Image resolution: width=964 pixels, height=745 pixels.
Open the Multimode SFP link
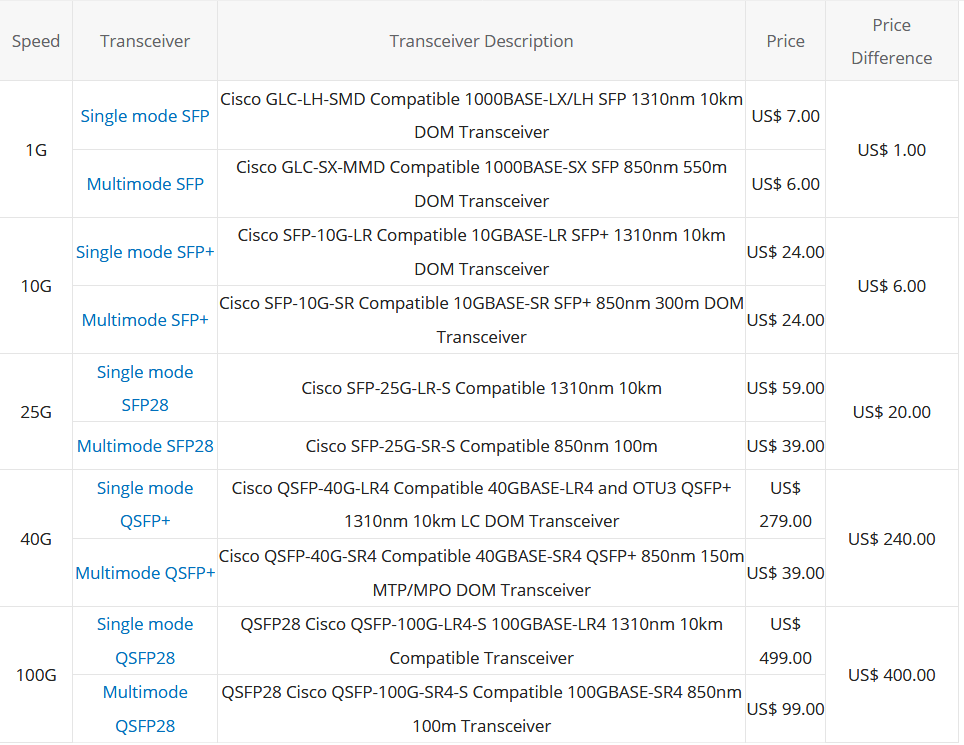[x=144, y=184]
